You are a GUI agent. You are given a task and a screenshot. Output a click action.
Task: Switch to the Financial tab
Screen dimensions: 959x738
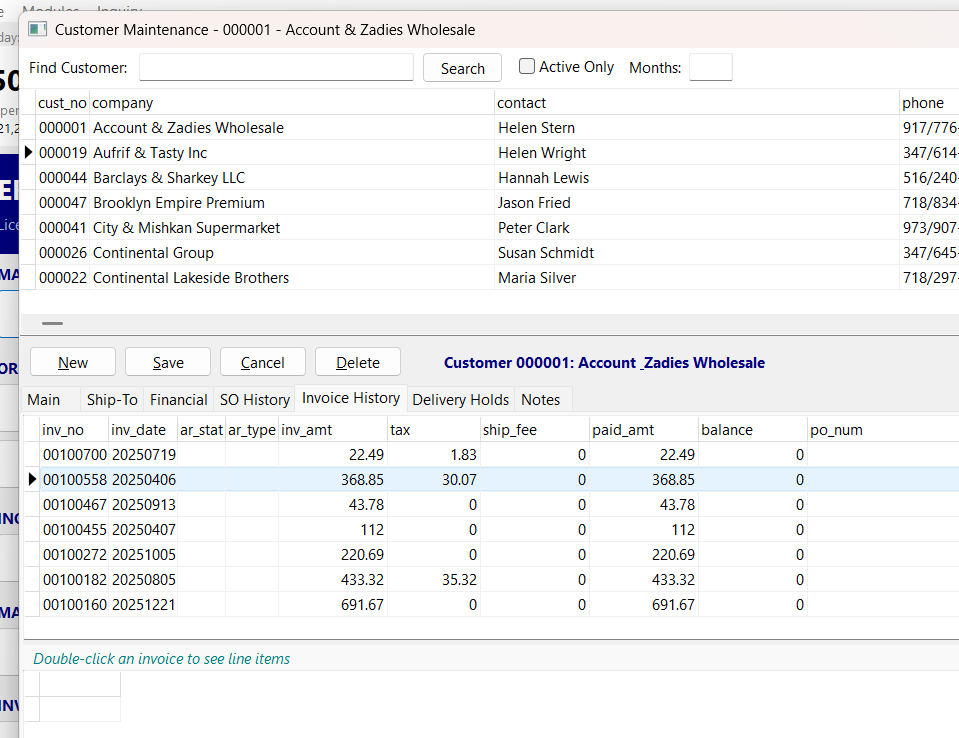click(178, 399)
